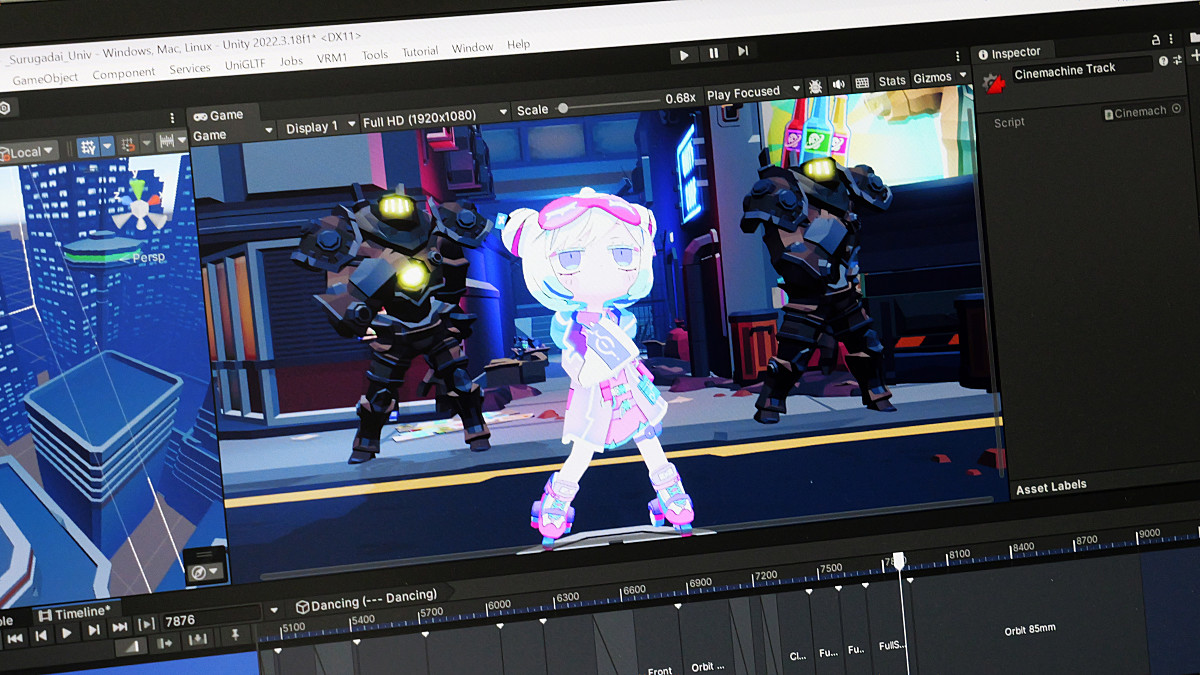The image size is (1200, 675).
Task: Open the Scene camera compass overlay dropdown
Action: (205, 572)
